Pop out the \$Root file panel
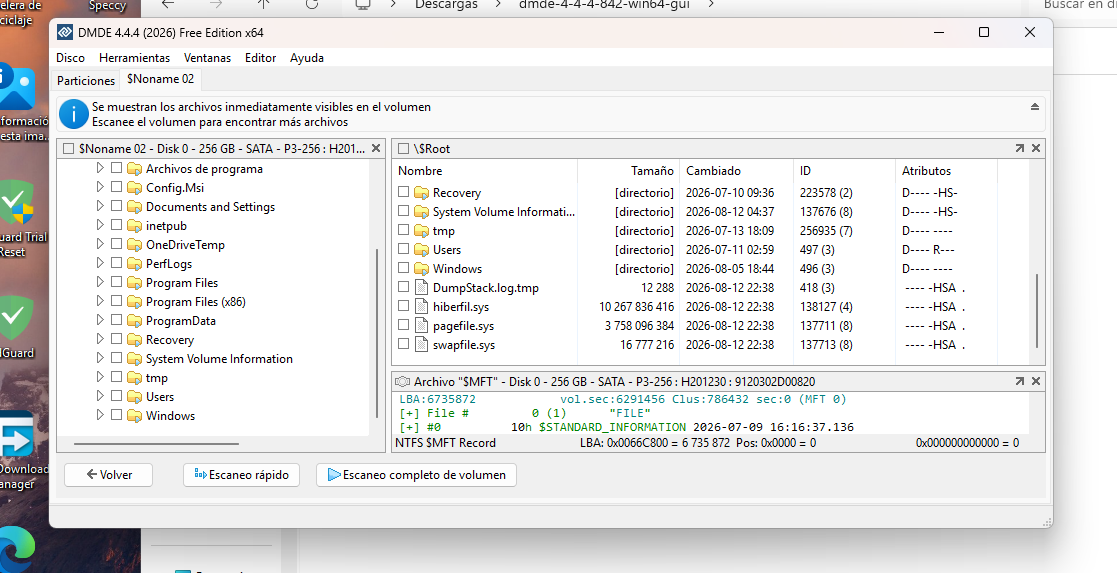This screenshot has height=573, width=1117. click(x=1019, y=148)
